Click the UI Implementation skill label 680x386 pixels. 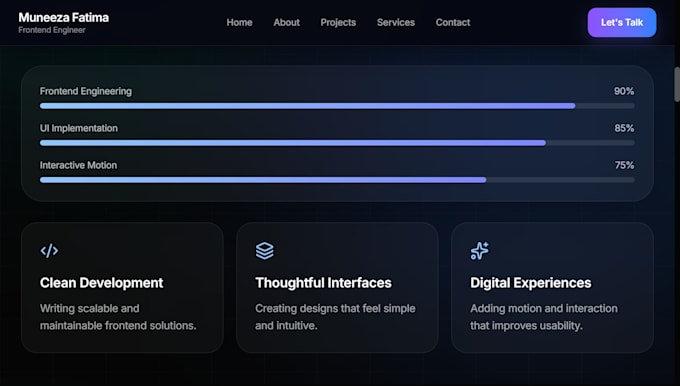click(78, 128)
